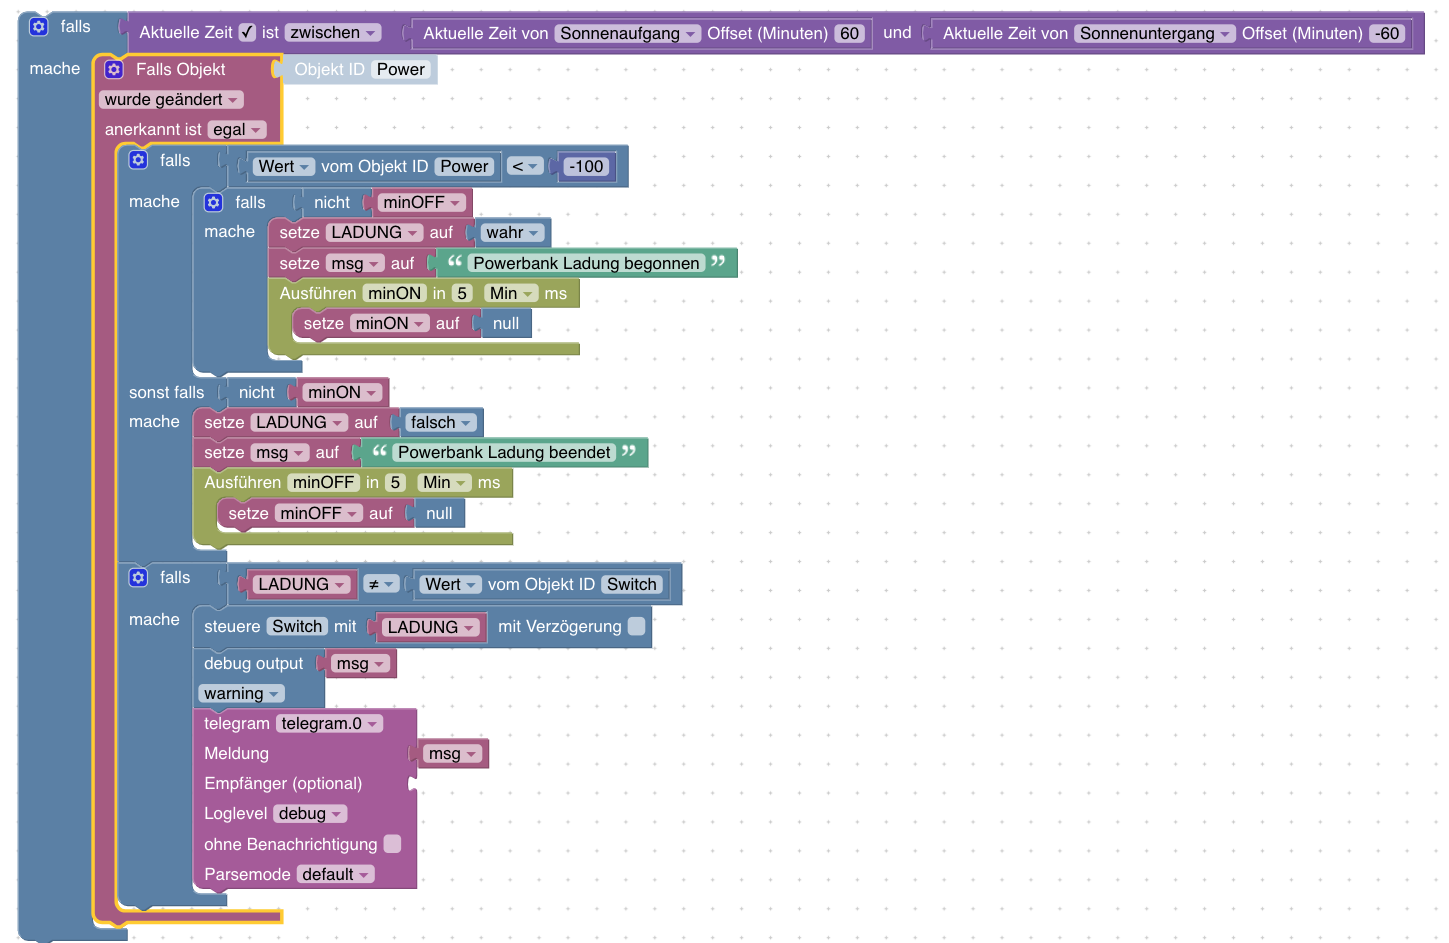Open gear settings on Falls Objekt block
1449x943 pixels.
114,69
